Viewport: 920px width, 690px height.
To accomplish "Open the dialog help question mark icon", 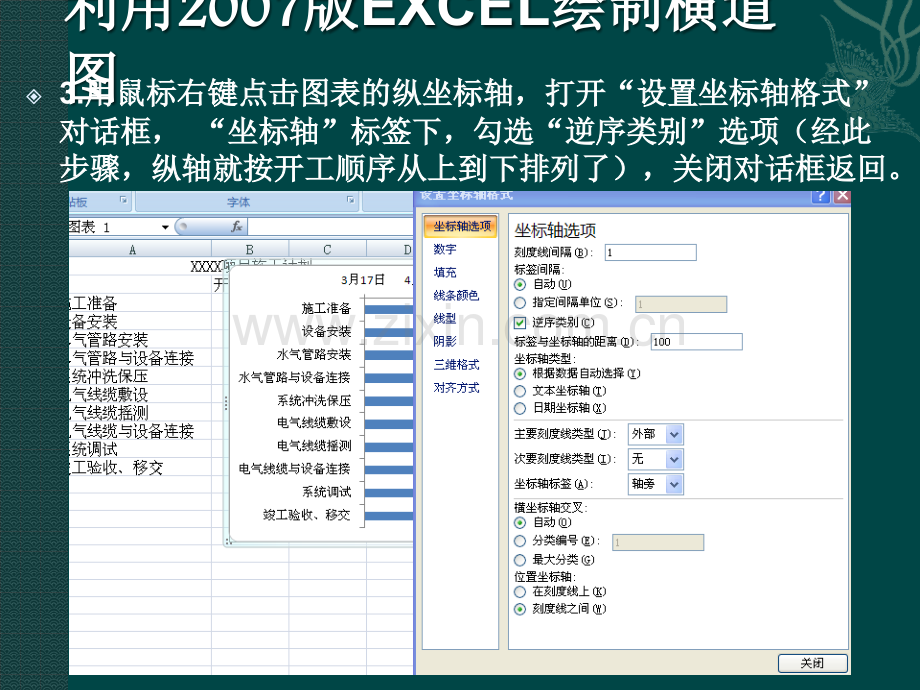I will (821, 196).
